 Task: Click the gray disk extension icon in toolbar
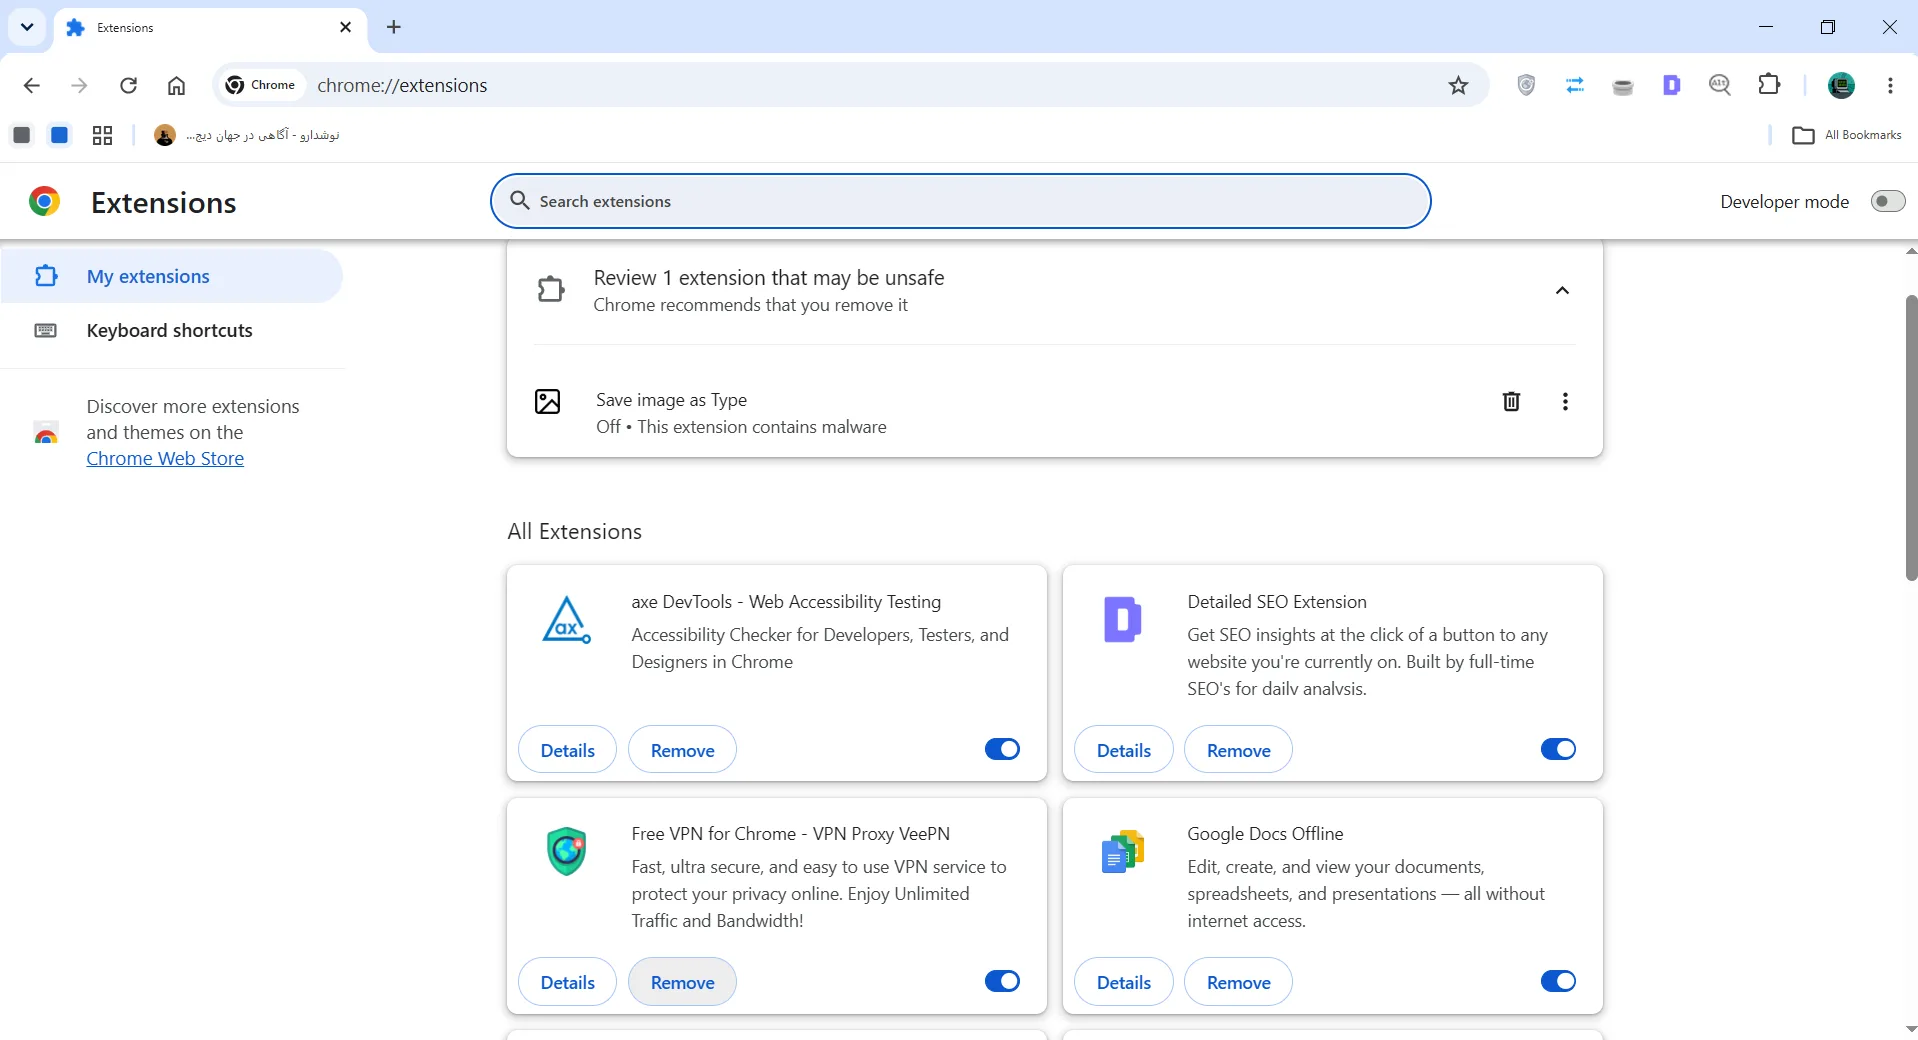(1623, 86)
